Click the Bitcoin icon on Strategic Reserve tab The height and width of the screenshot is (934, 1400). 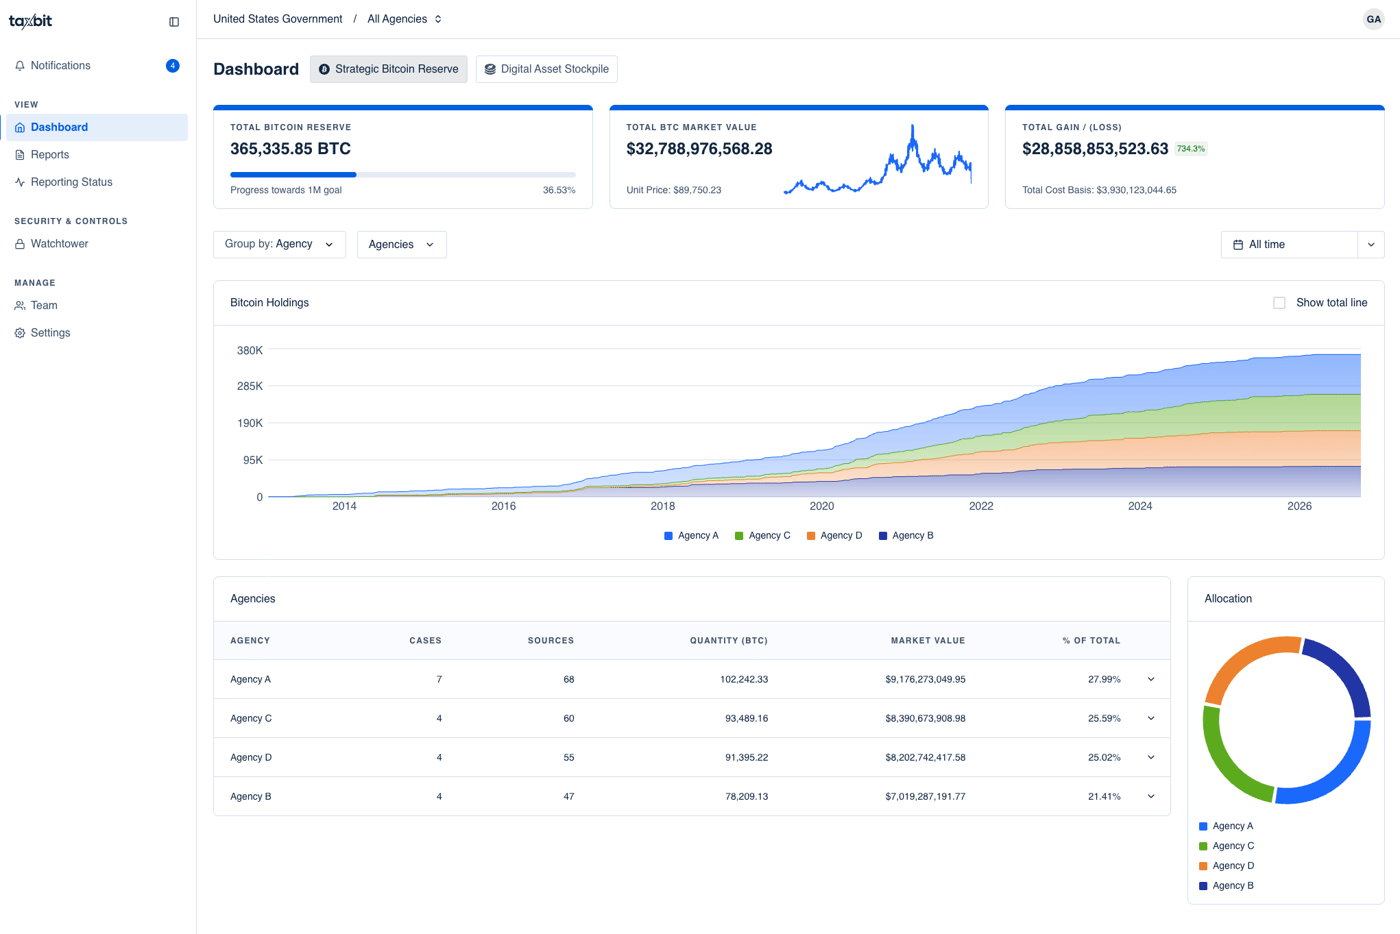[x=324, y=69]
